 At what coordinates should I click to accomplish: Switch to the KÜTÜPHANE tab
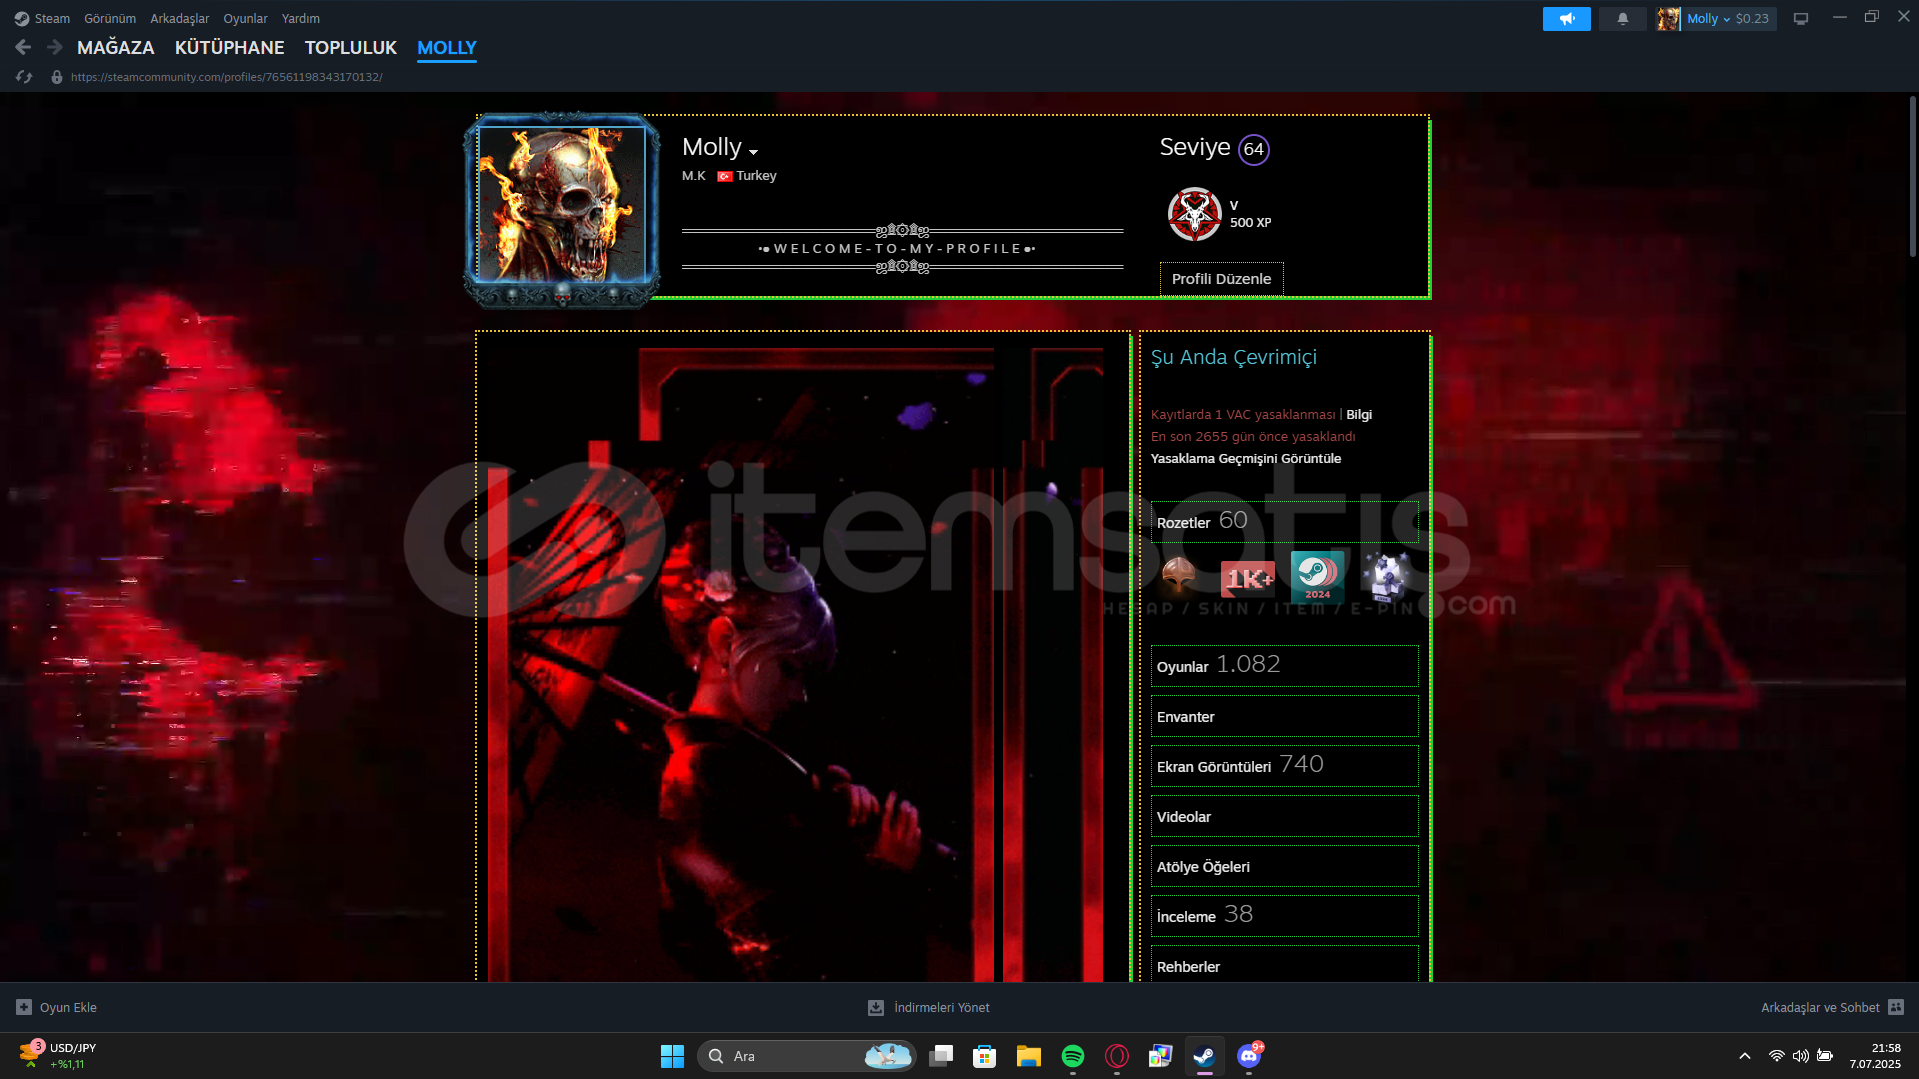coord(230,47)
